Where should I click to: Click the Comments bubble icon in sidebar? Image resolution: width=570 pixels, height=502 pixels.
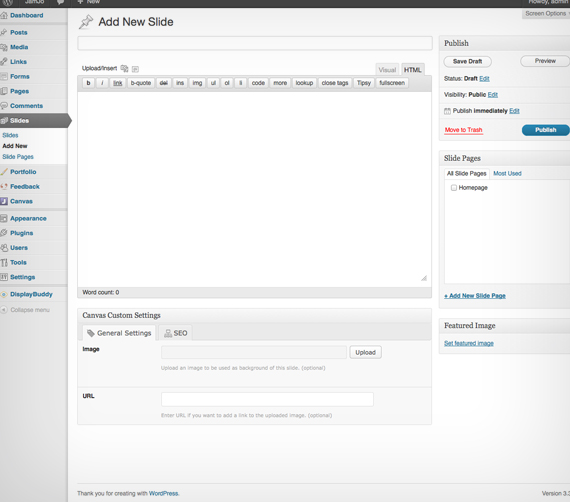point(4,106)
